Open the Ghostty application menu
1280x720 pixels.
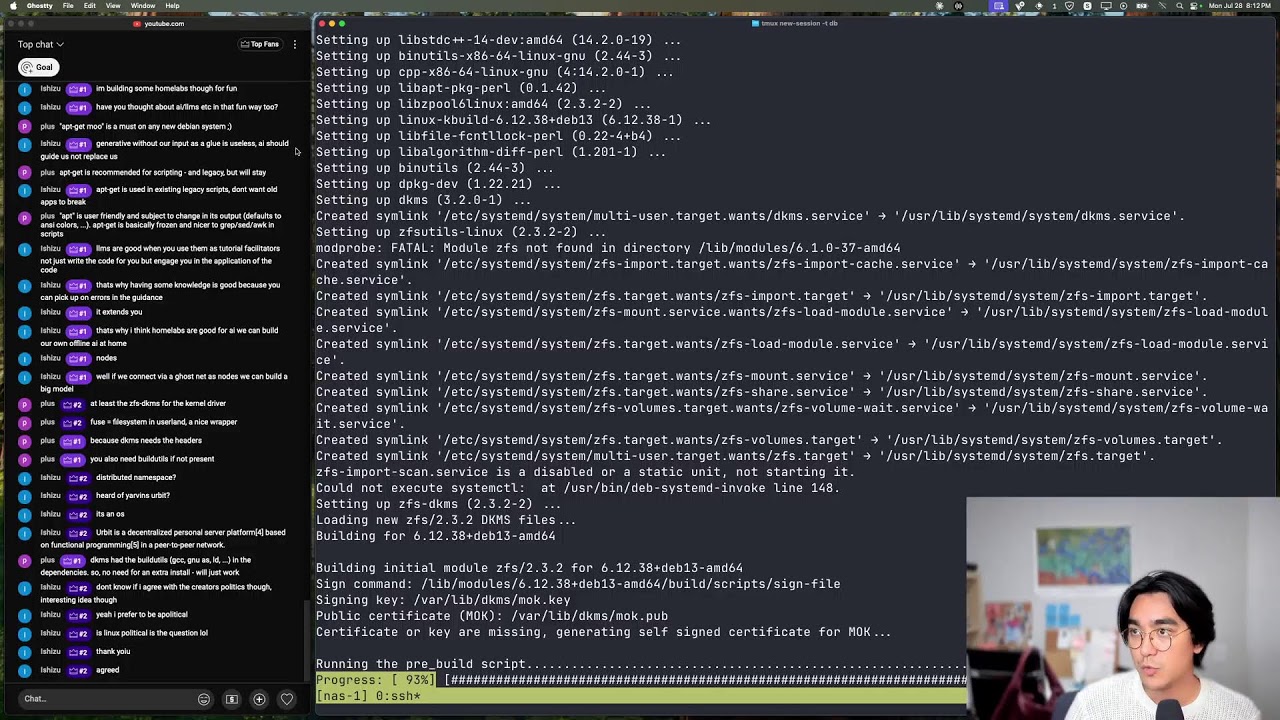[40, 6]
